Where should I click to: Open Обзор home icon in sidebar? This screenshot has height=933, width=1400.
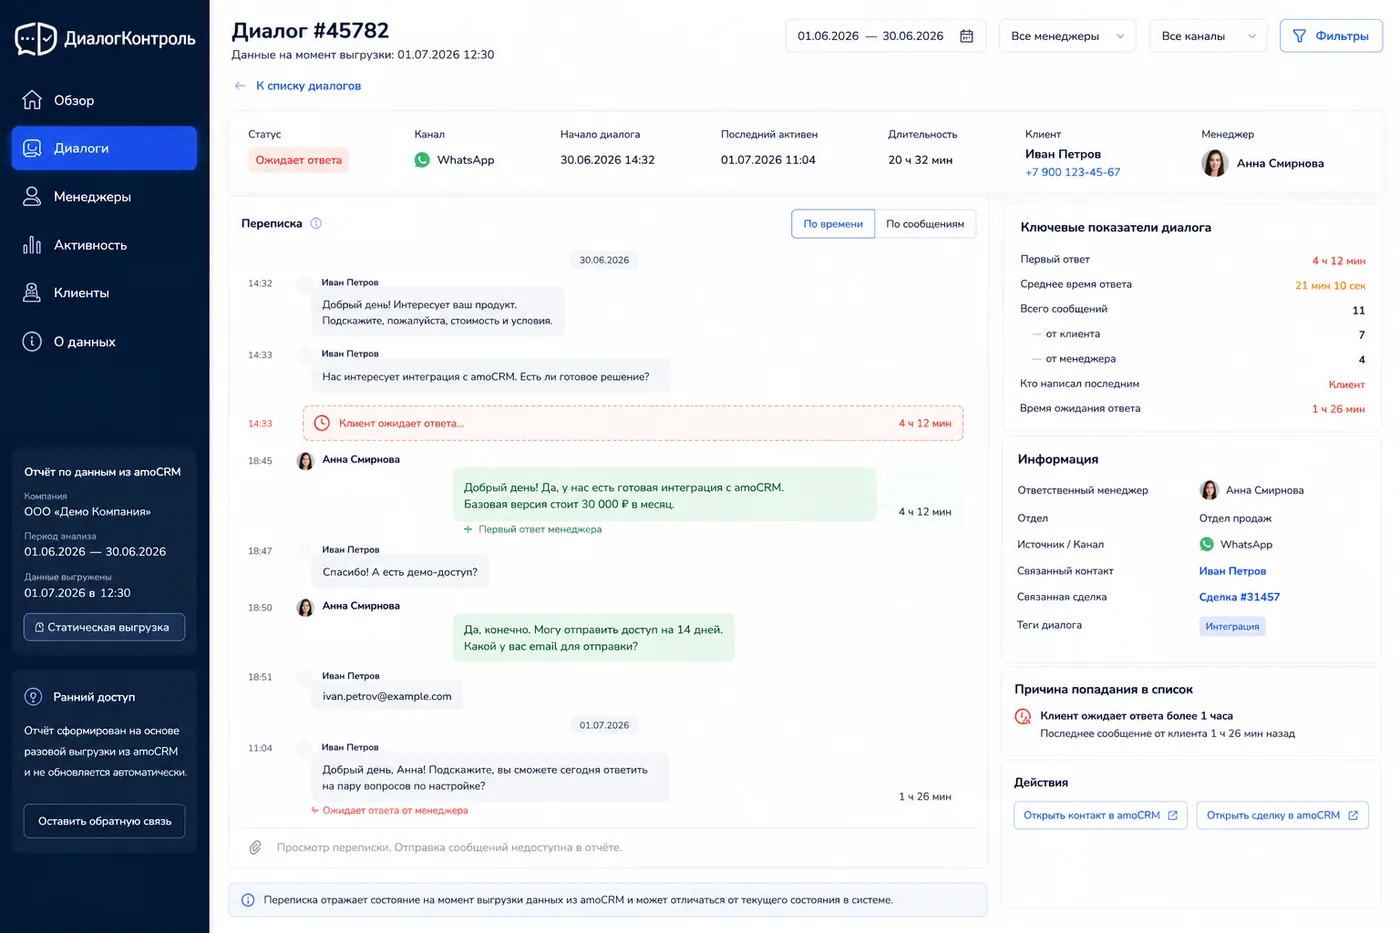(x=32, y=100)
